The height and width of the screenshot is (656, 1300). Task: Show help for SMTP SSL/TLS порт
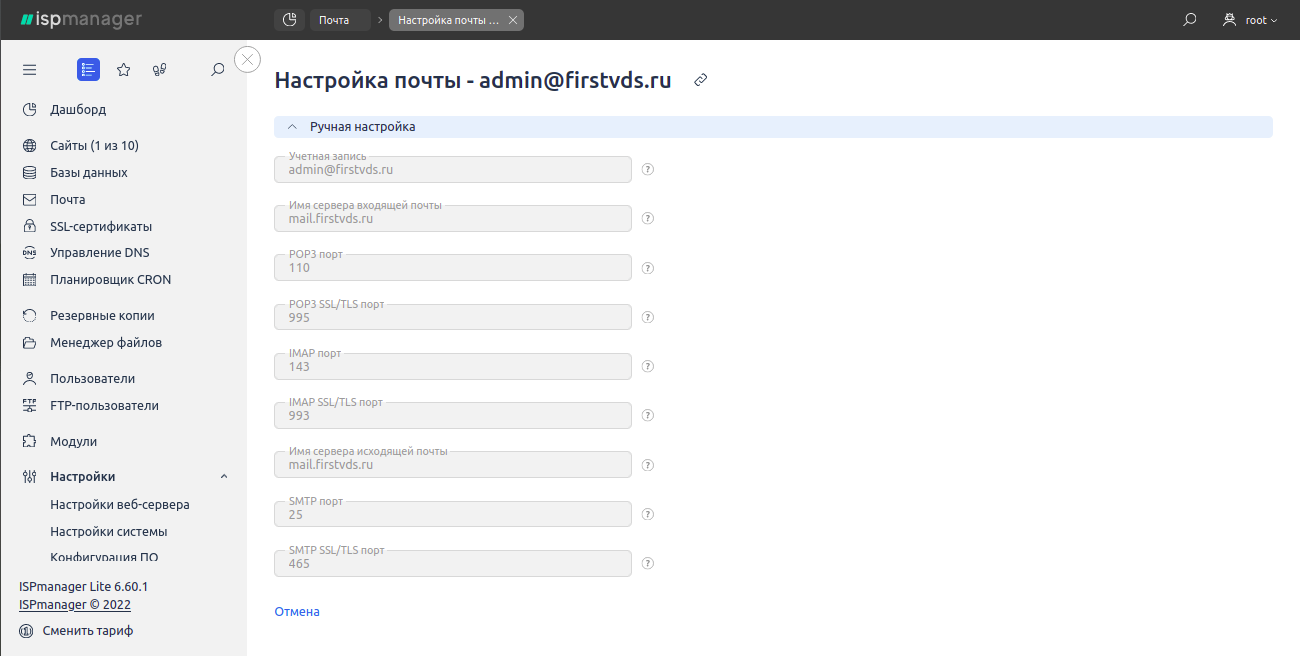[x=648, y=564]
